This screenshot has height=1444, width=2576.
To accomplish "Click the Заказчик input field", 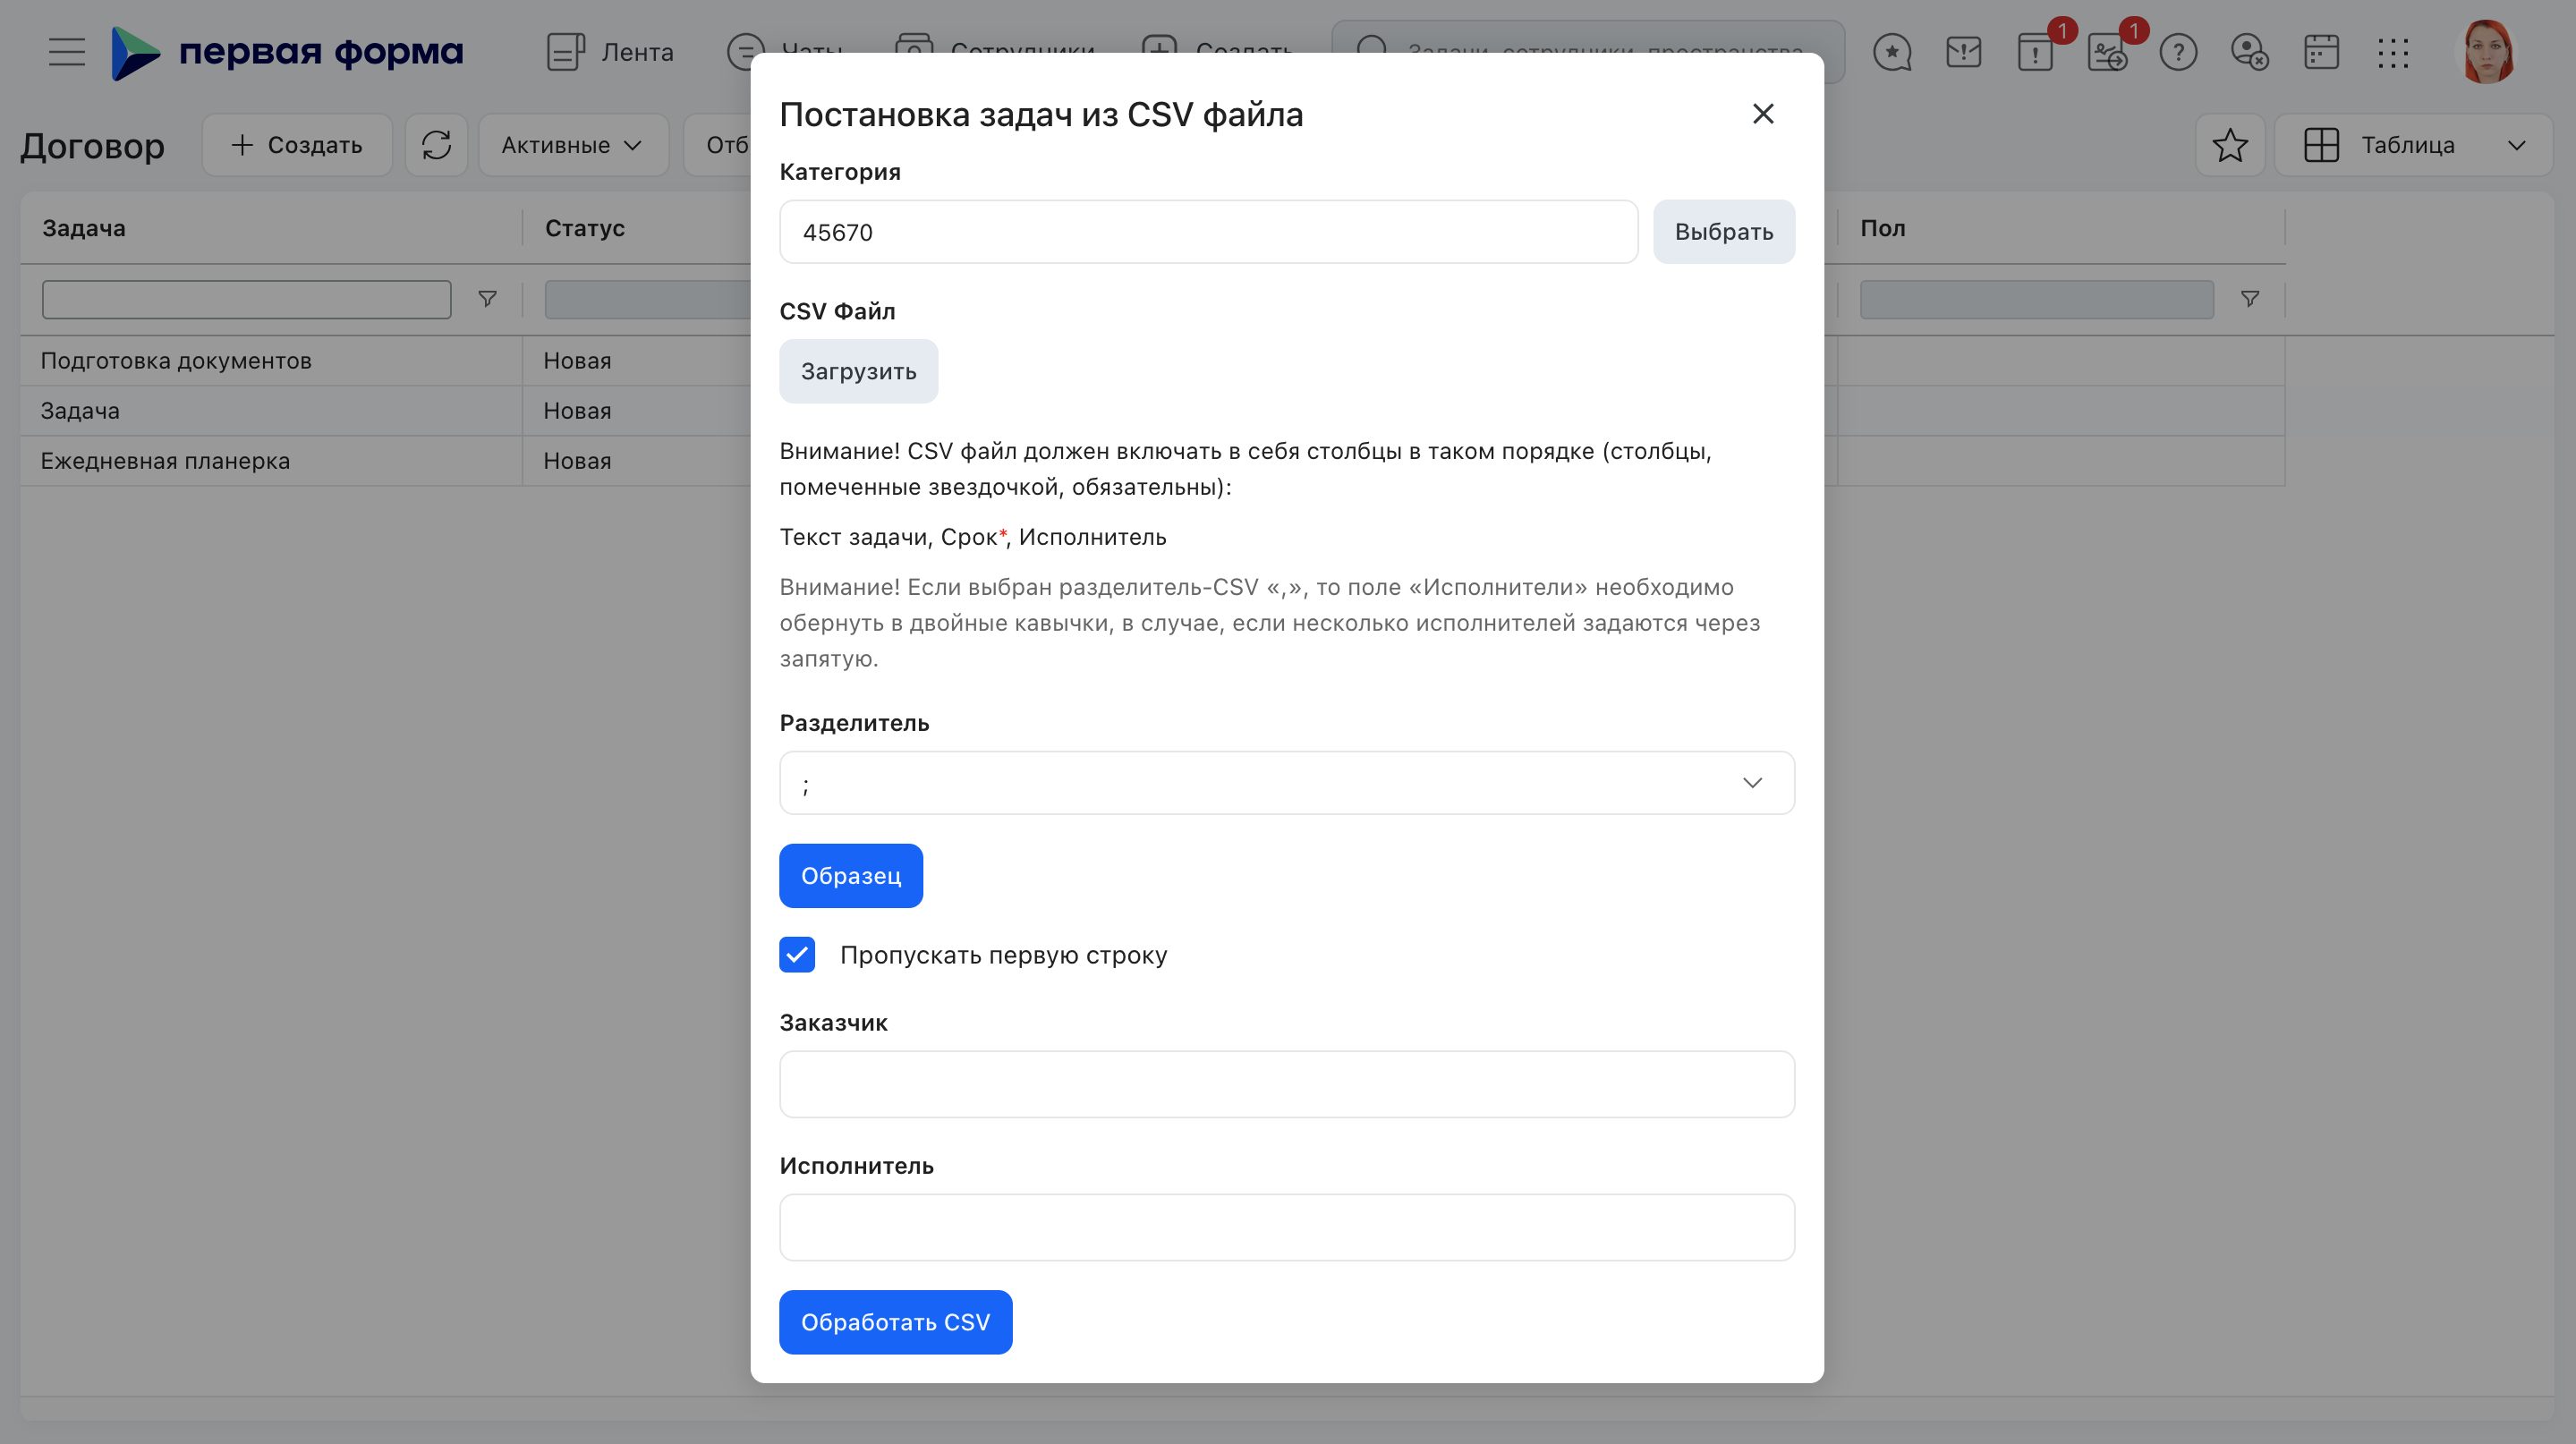I will coord(1287,1084).
